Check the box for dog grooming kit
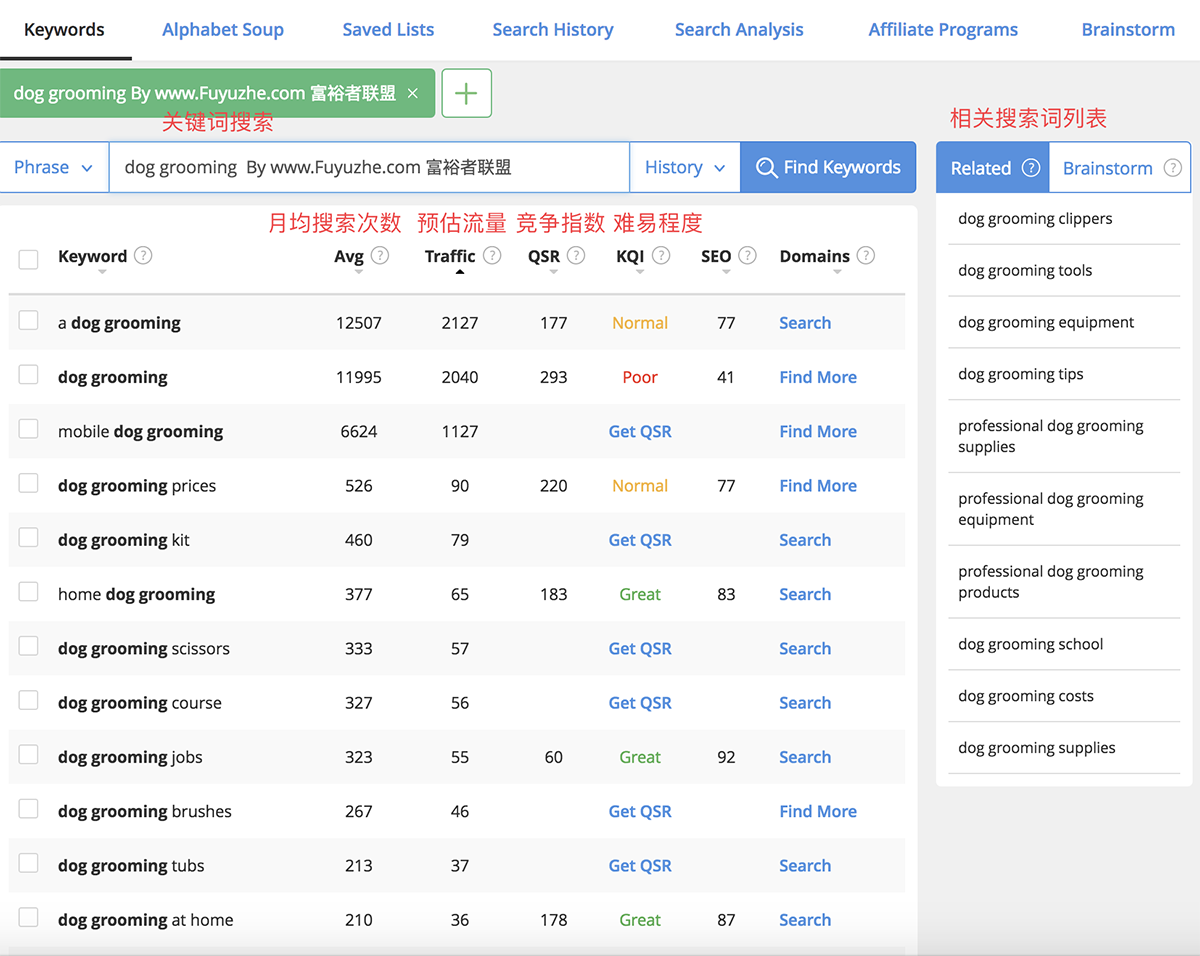 coord(29,538)
